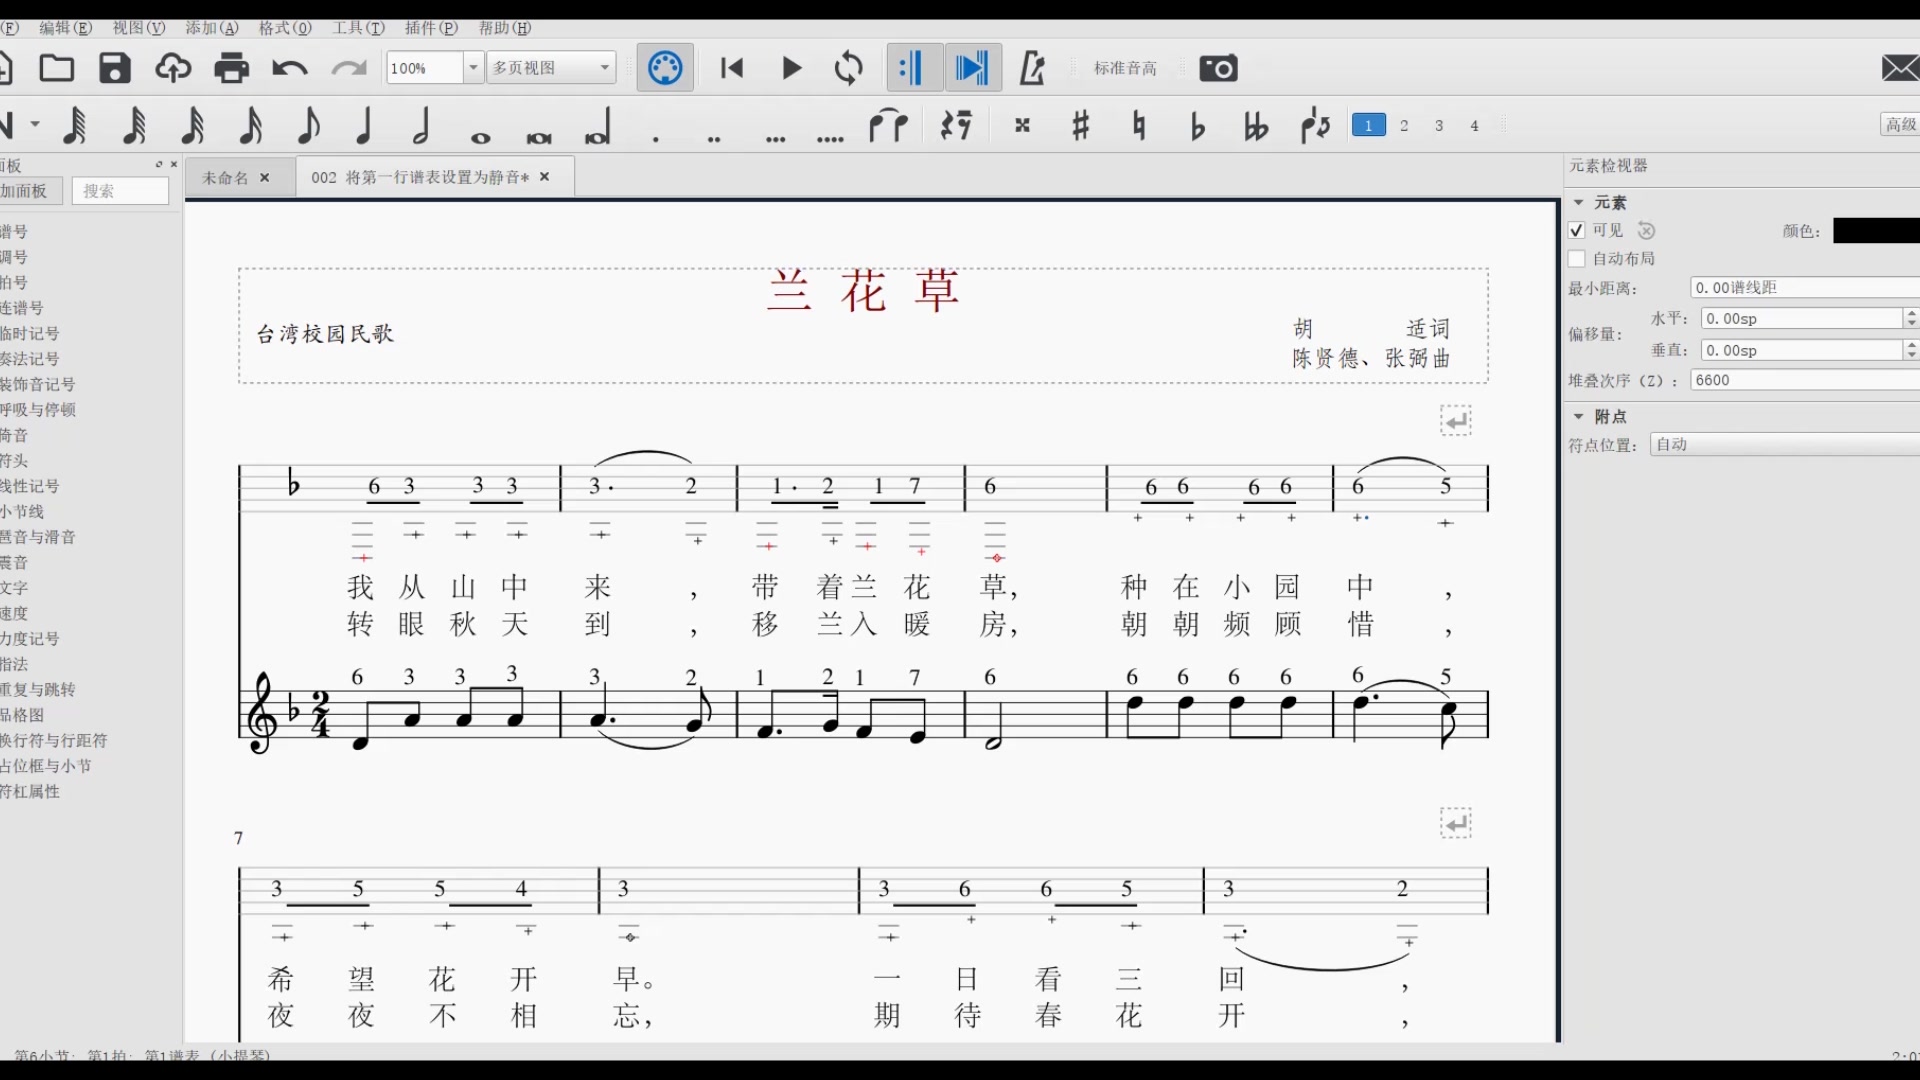
Task: Click the record/loop toggle button
Action: pyautogui.click(x=851, y=67)
